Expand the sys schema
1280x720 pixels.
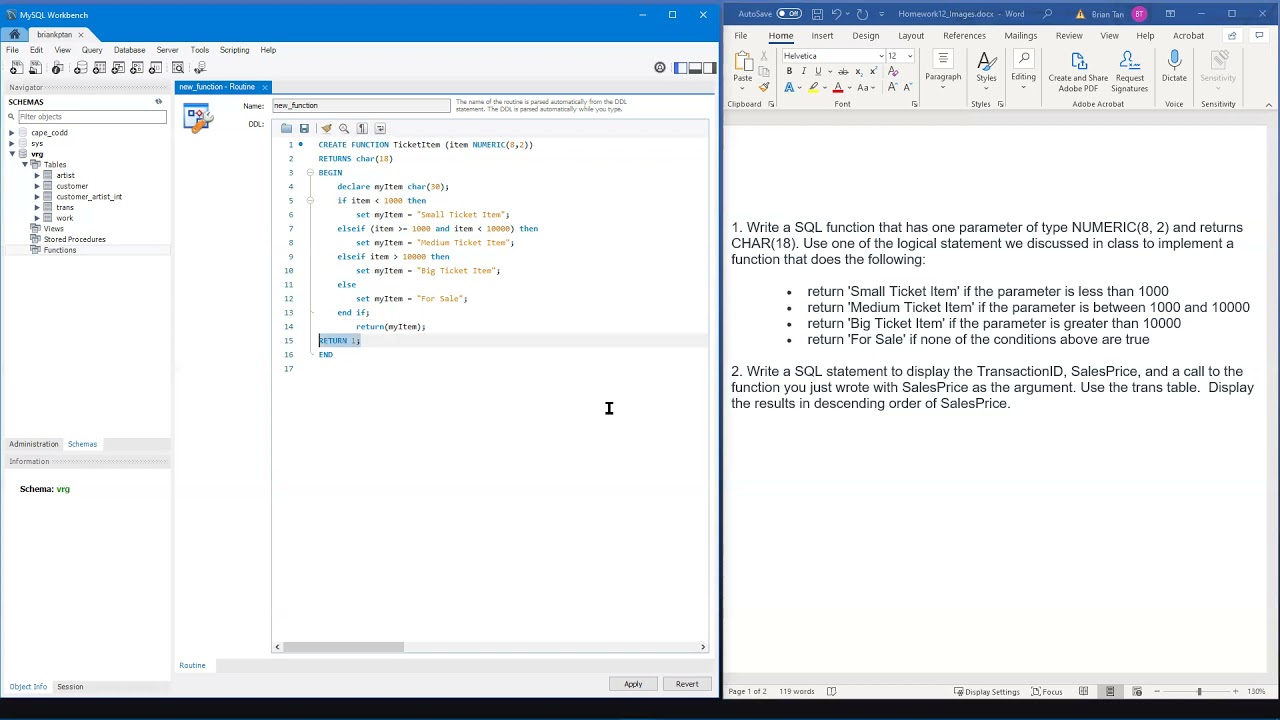(x=12, y=143)
